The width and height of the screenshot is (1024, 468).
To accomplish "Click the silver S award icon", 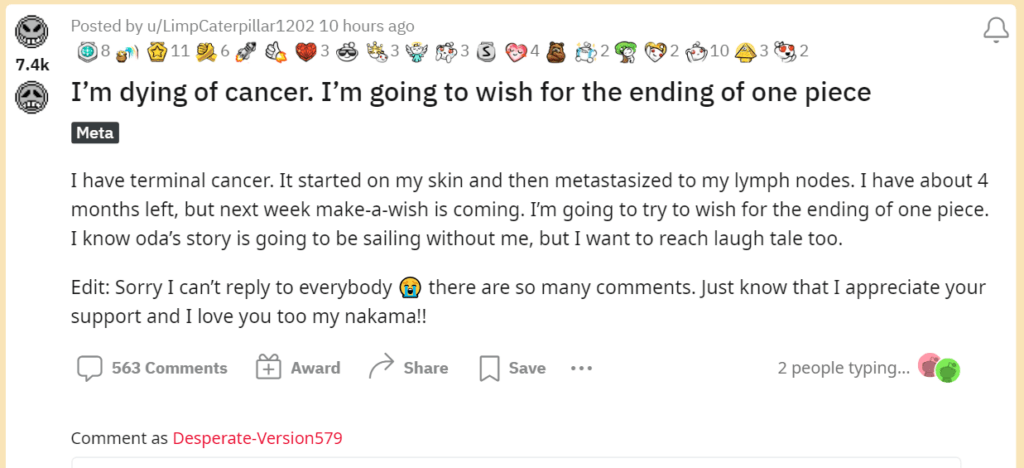I will coord(485,51).
